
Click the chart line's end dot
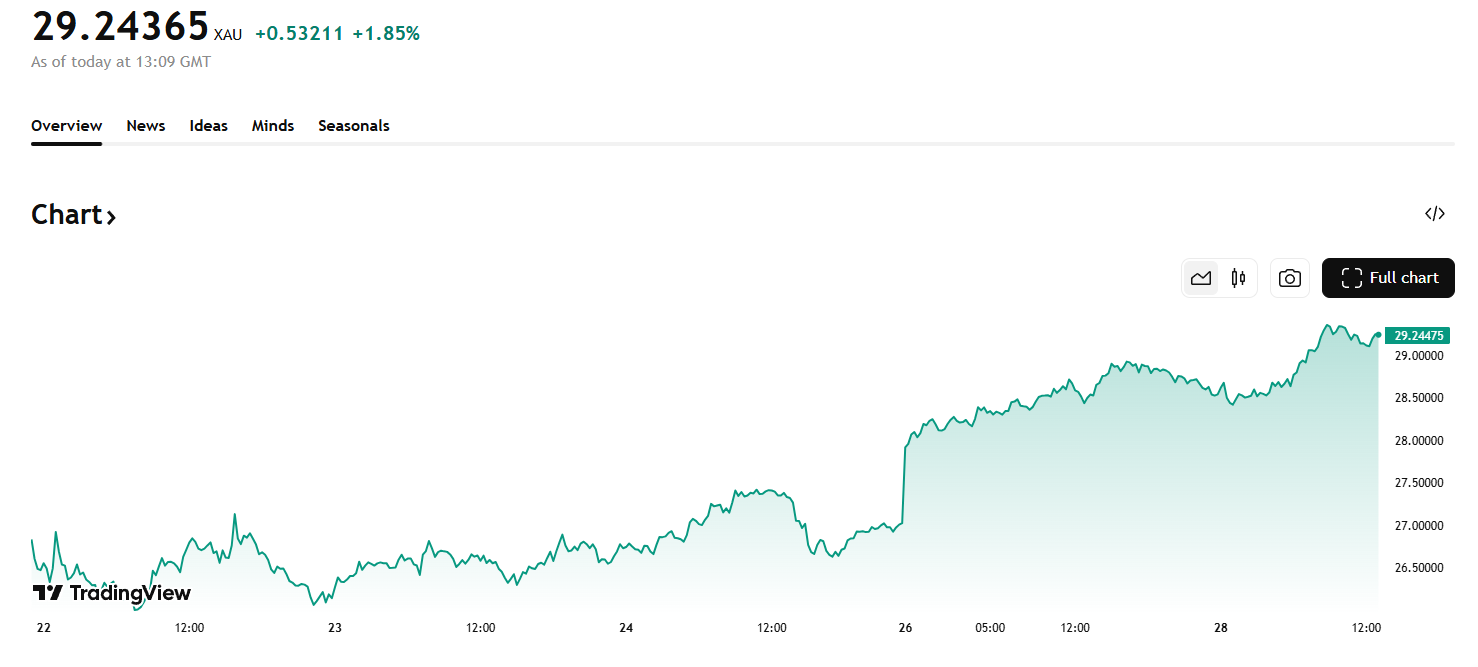pos(1379,335)
